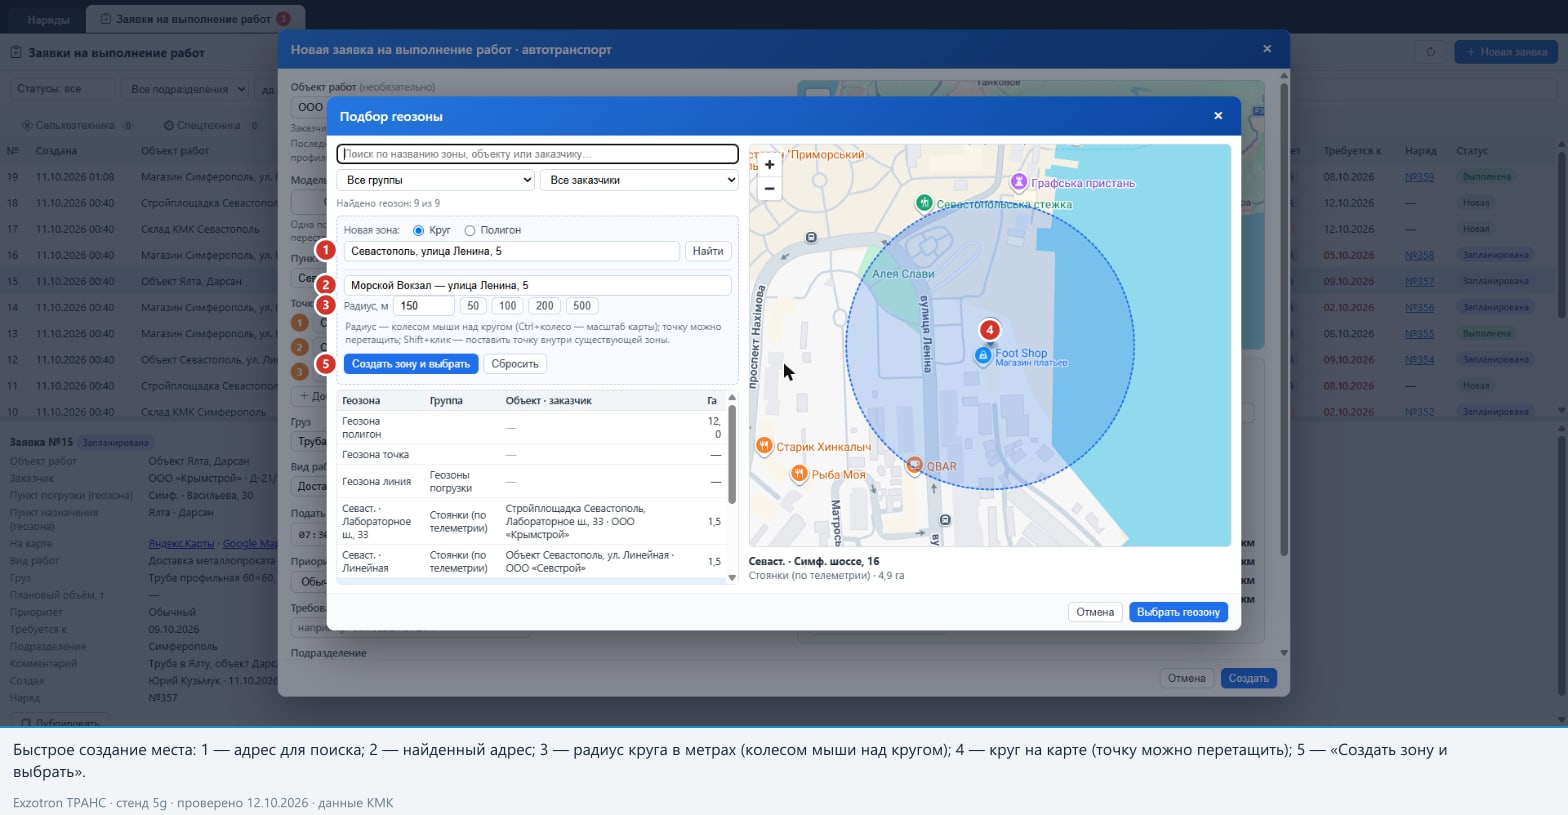Select the Геозона линия row
Screen dimensions: 1568x815
coord(531,481)
